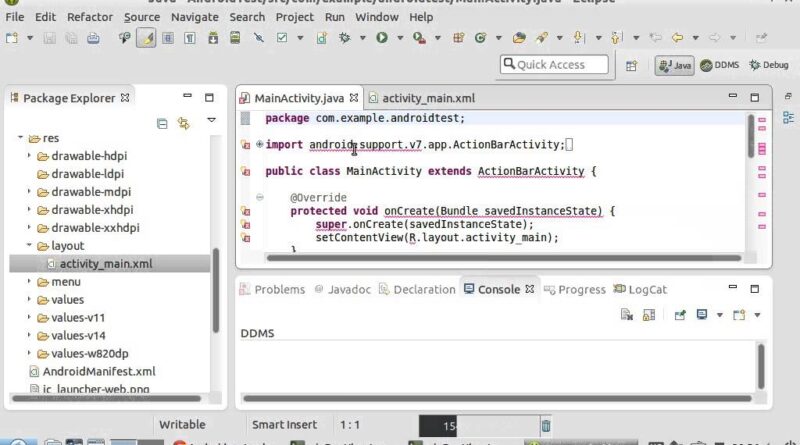Switch to the Problems tab
Image resolution: width=800 pixels, height=445 pixels.
point(272,289)
